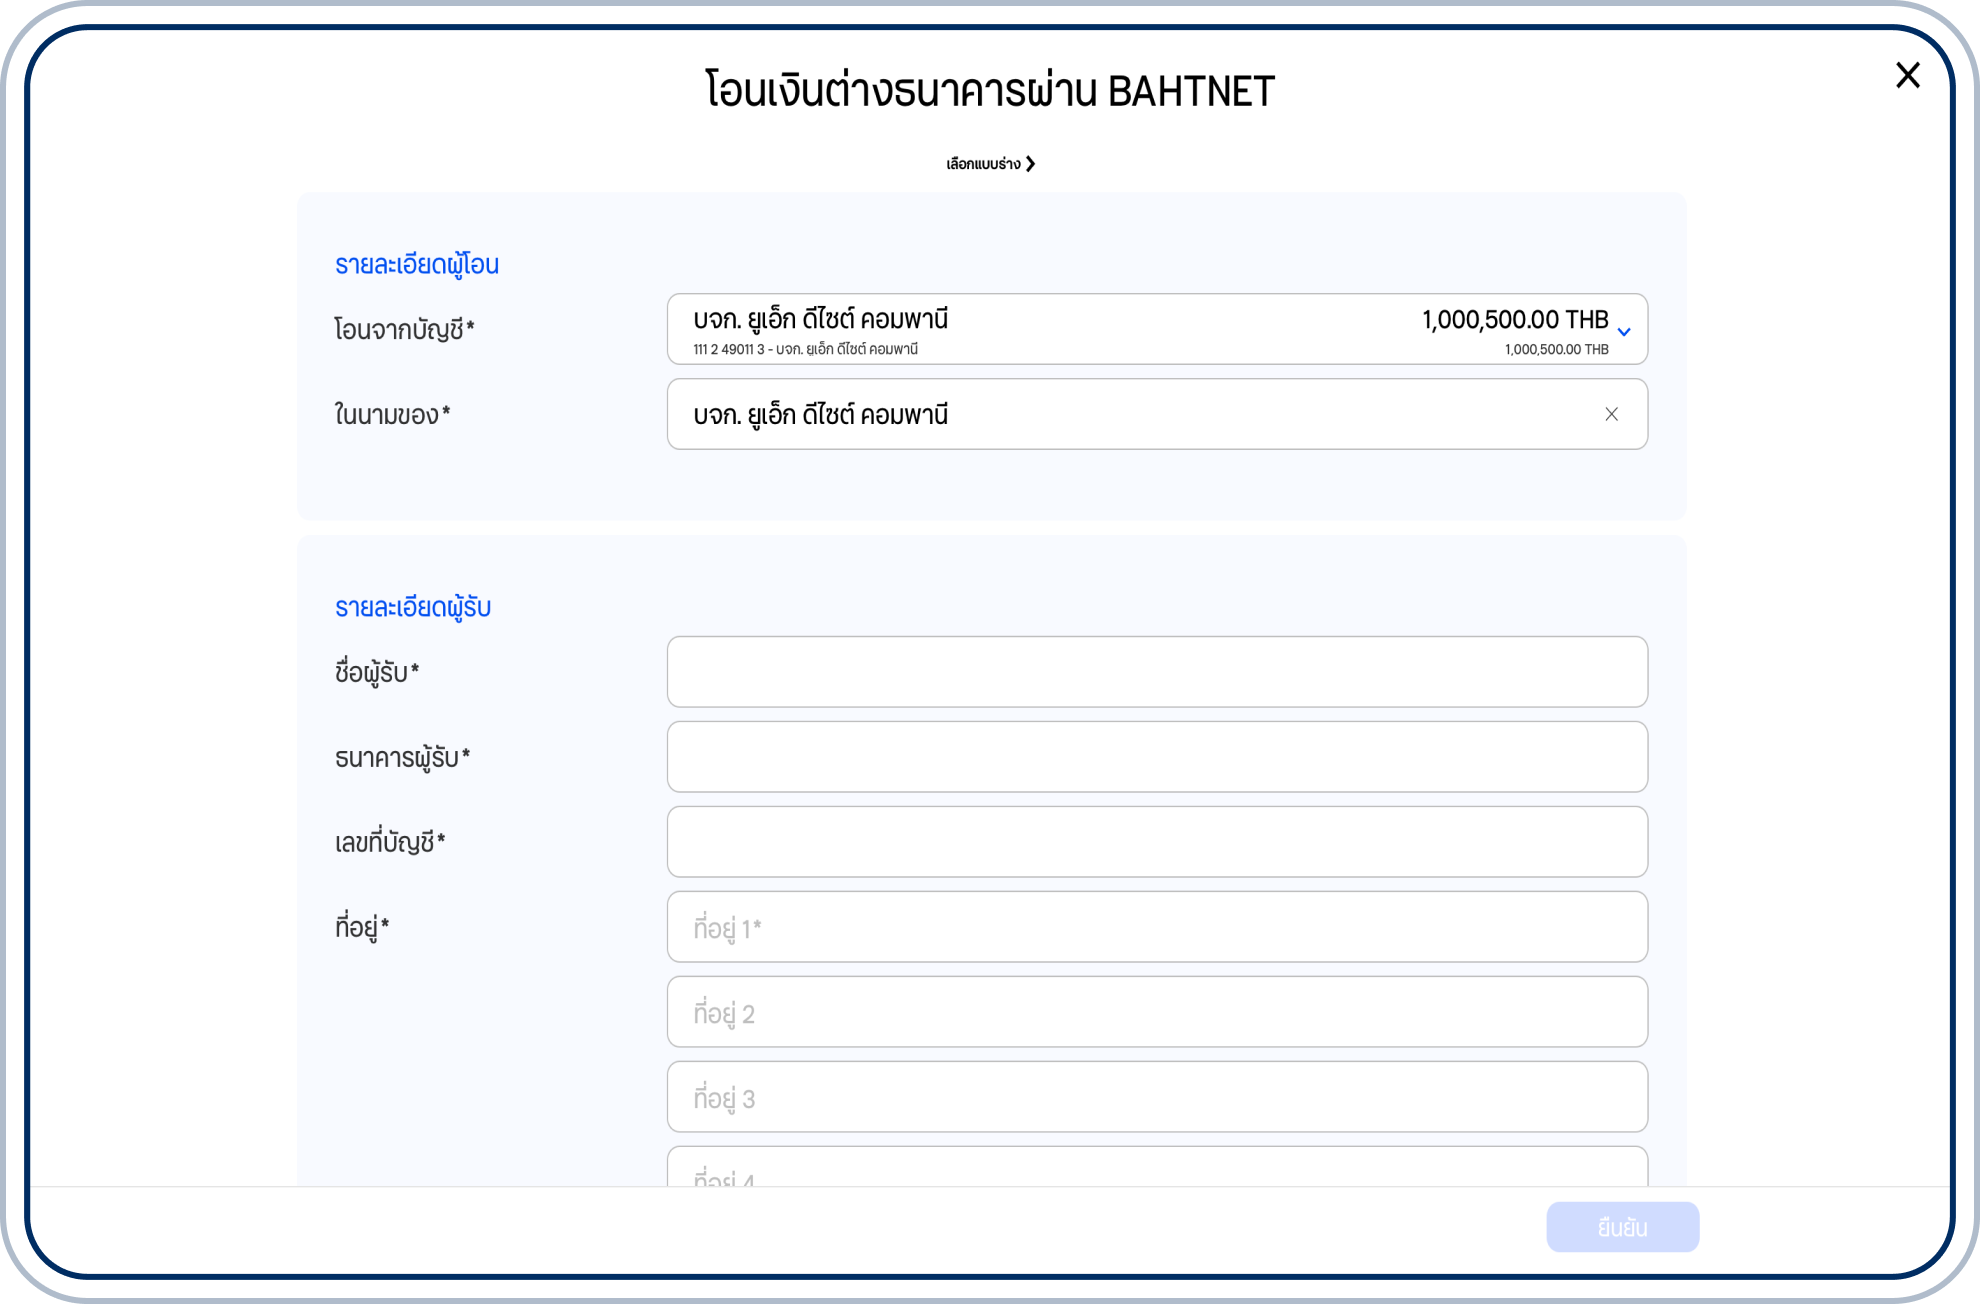Click the ธนาคารผู้รับ input box
The height and width of the screenshot is (1304, 1980).
[x=1156, y=757]
